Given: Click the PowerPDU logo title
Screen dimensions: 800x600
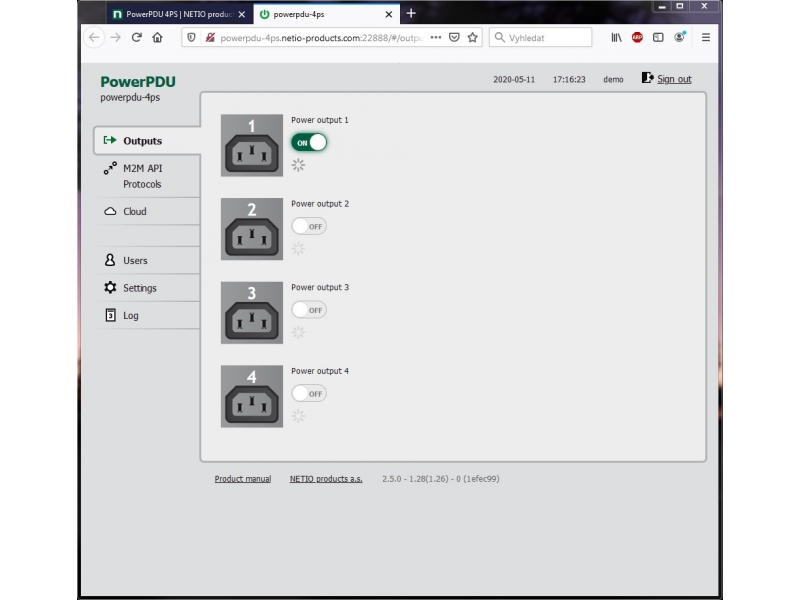Looking at the screenshot, I should (x=138, y=82).
